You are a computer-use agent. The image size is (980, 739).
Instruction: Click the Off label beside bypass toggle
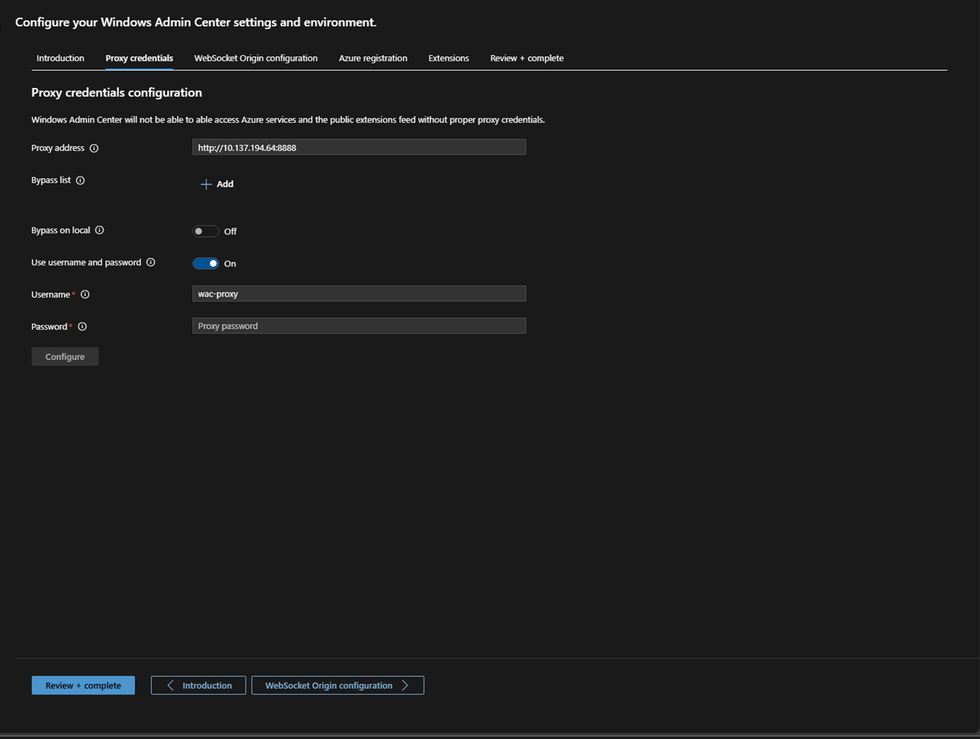[x=230, y=231]
